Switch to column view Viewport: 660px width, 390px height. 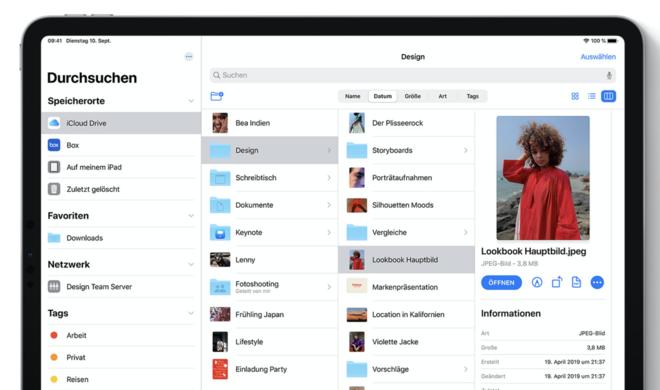point(608,96)
